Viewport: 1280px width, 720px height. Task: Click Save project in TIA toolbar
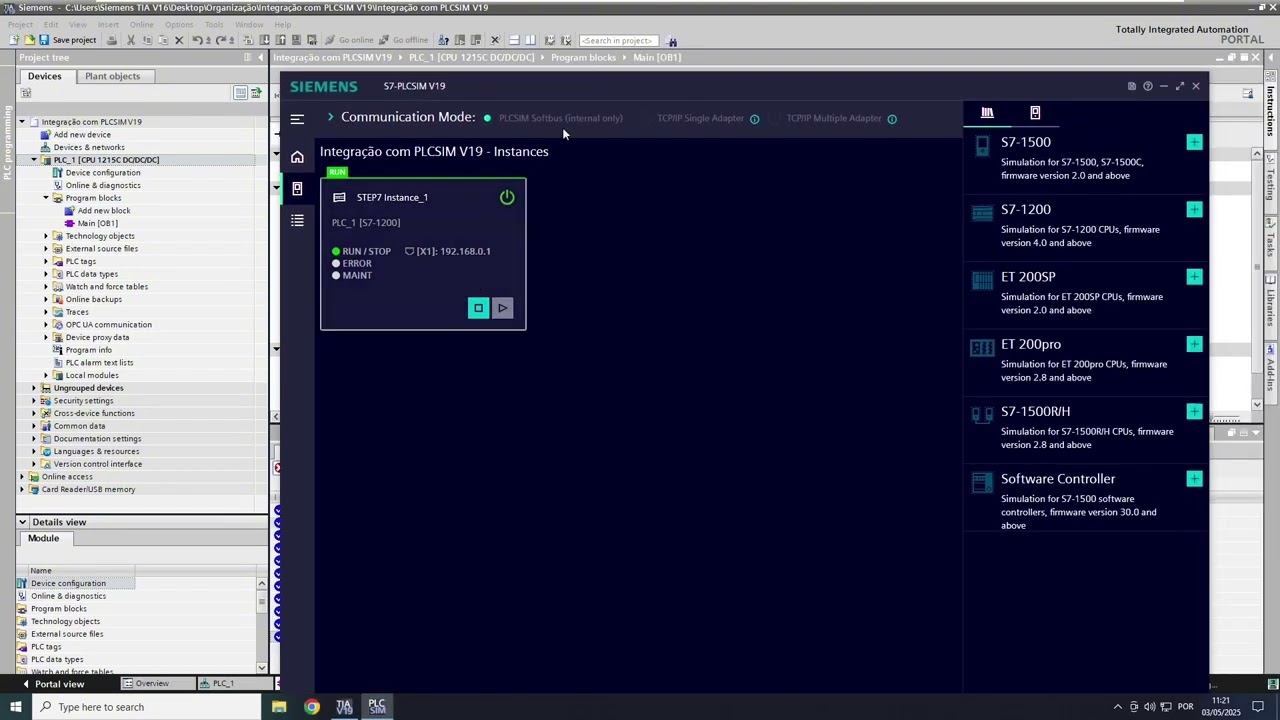[x=67, y=40]
